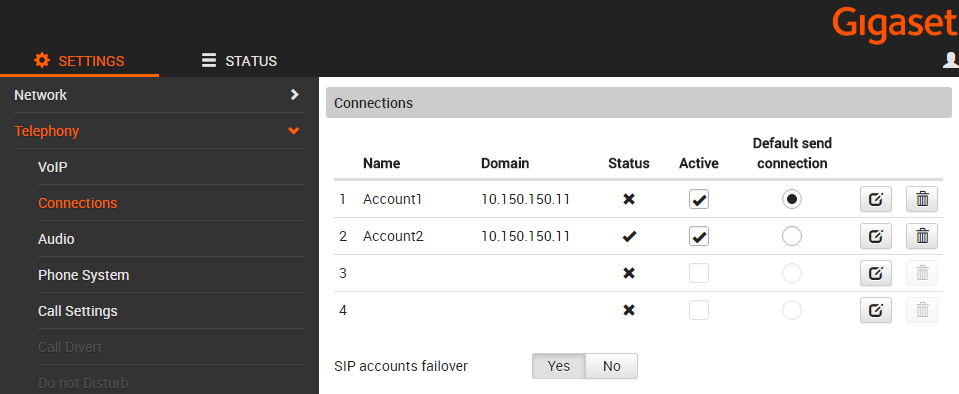Tick the Active checkbox for connection 3
Screen dimensions: 959x394
click(698, 273)
